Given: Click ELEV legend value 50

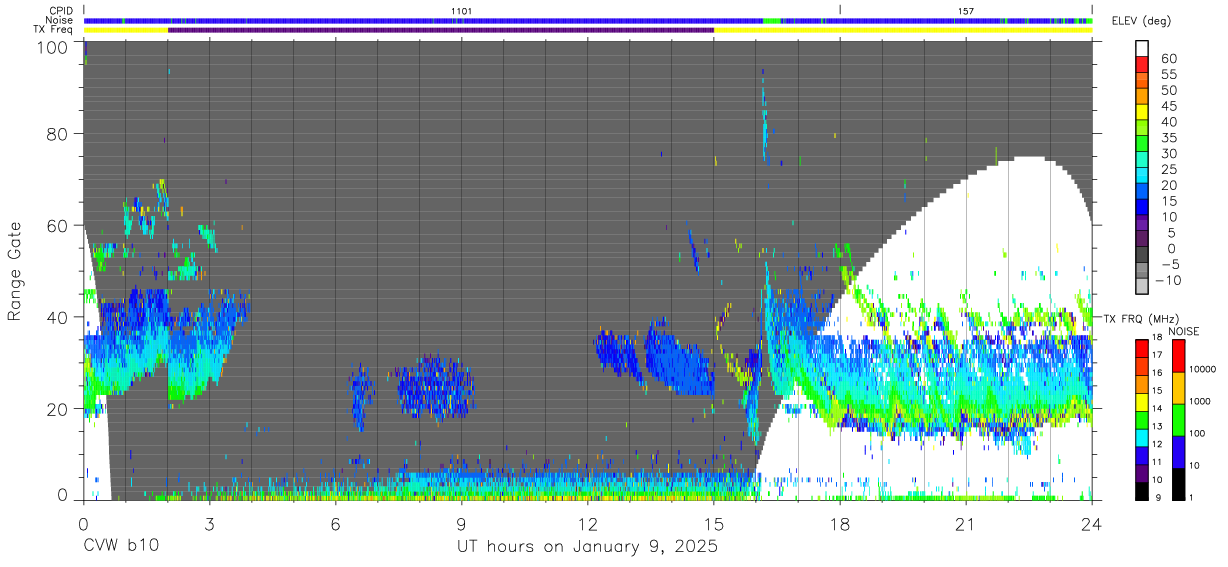Looking at the screenshot, I should click(x=1169, y=91).
